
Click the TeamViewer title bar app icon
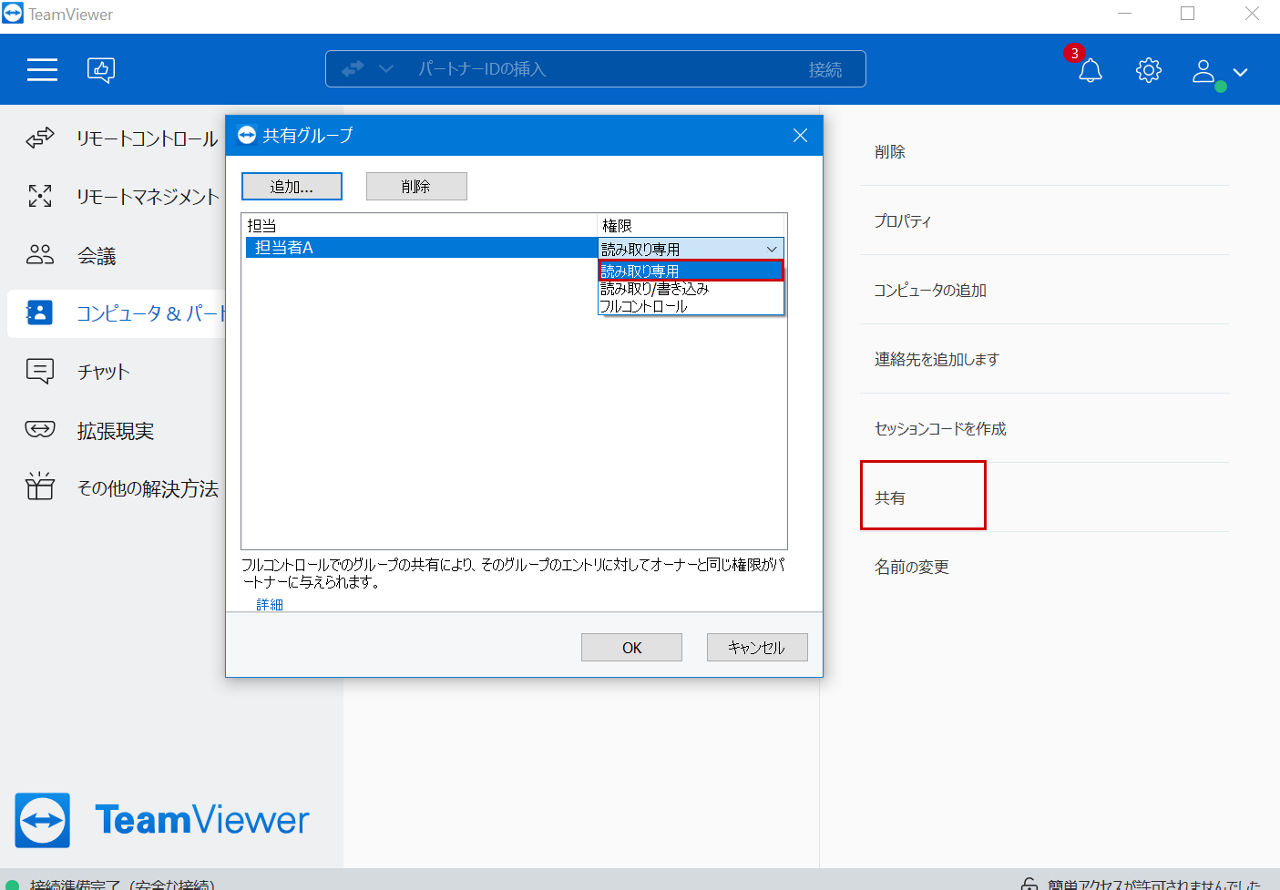(x=13, y=14)
